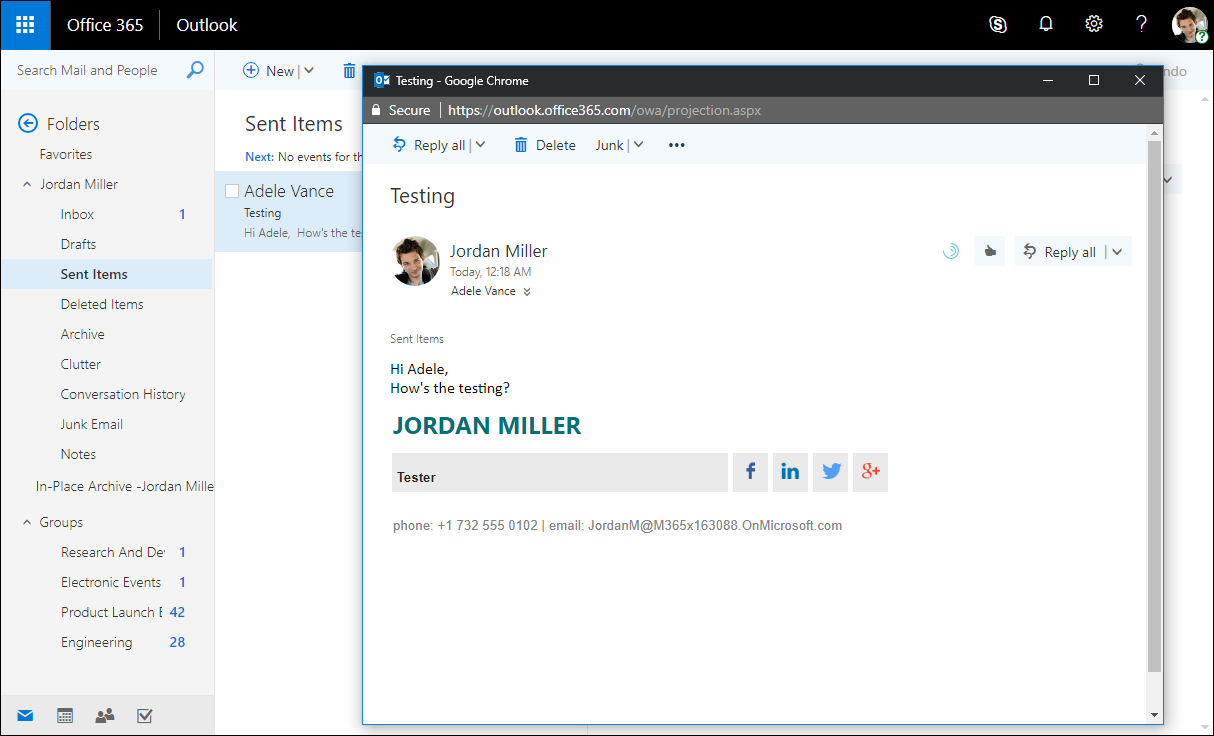Click Delete in the popup toolbar

tap(544, 145)
